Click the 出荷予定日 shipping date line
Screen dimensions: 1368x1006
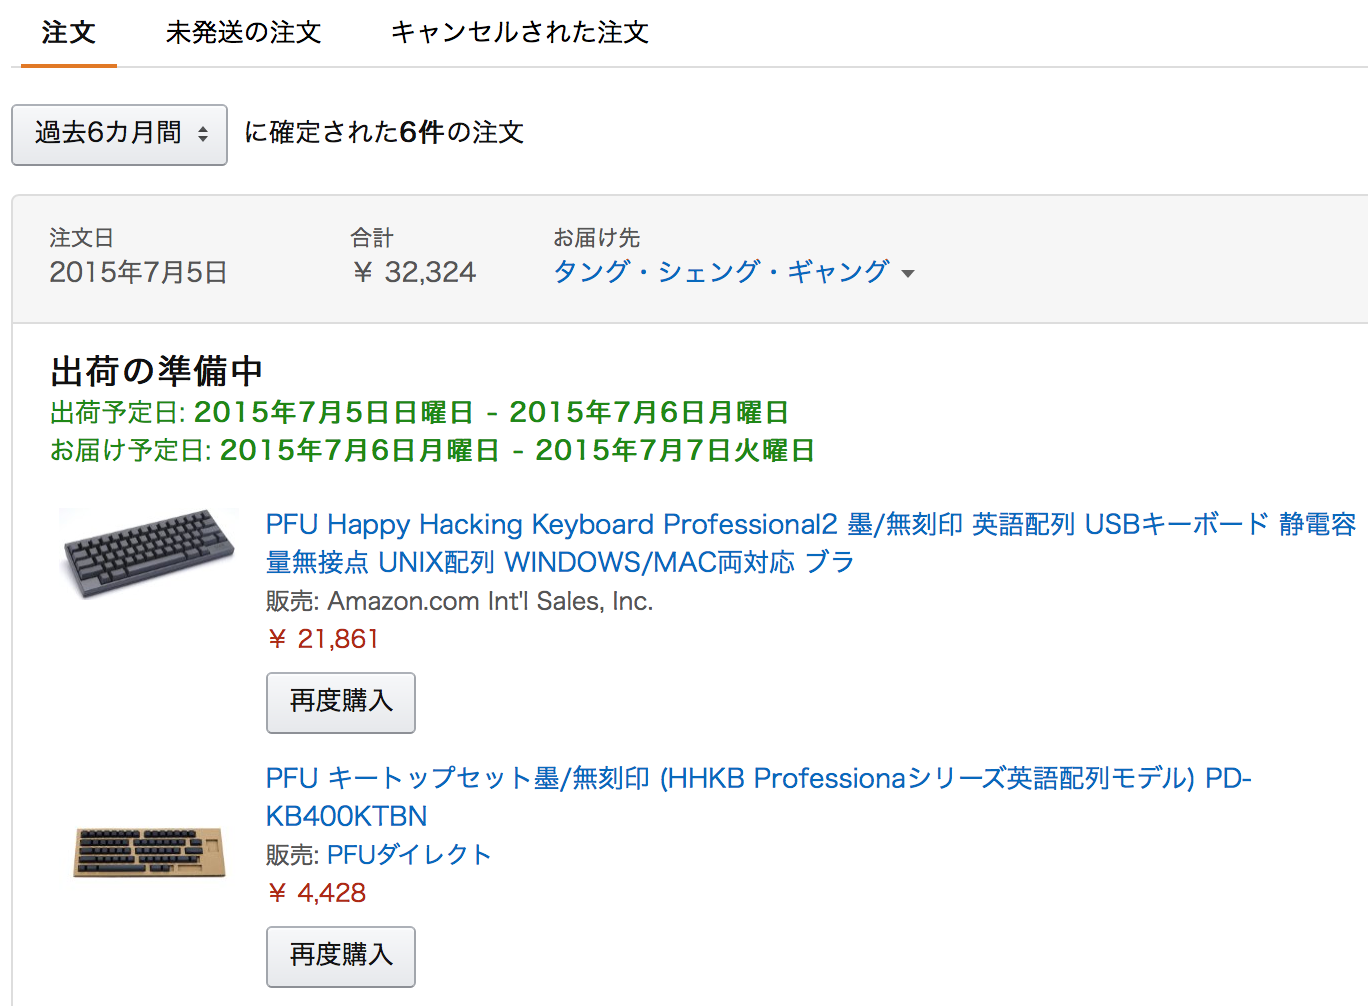(419, 412)
